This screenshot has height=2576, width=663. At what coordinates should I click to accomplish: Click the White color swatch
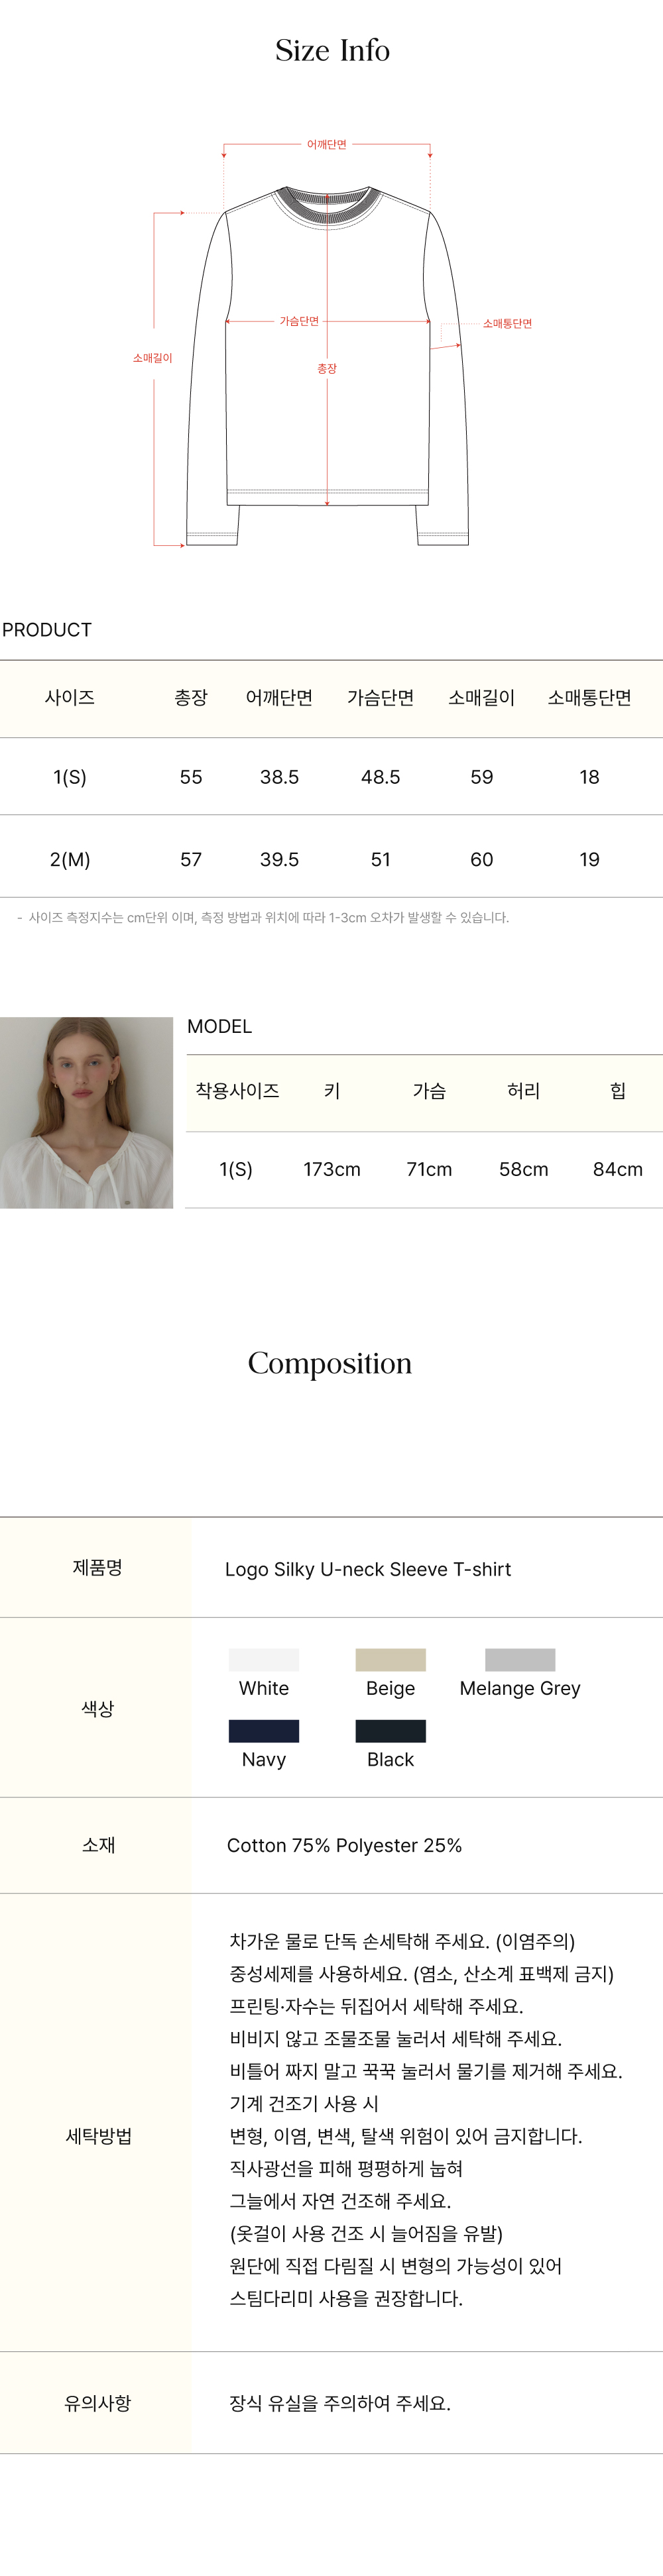264,1660
